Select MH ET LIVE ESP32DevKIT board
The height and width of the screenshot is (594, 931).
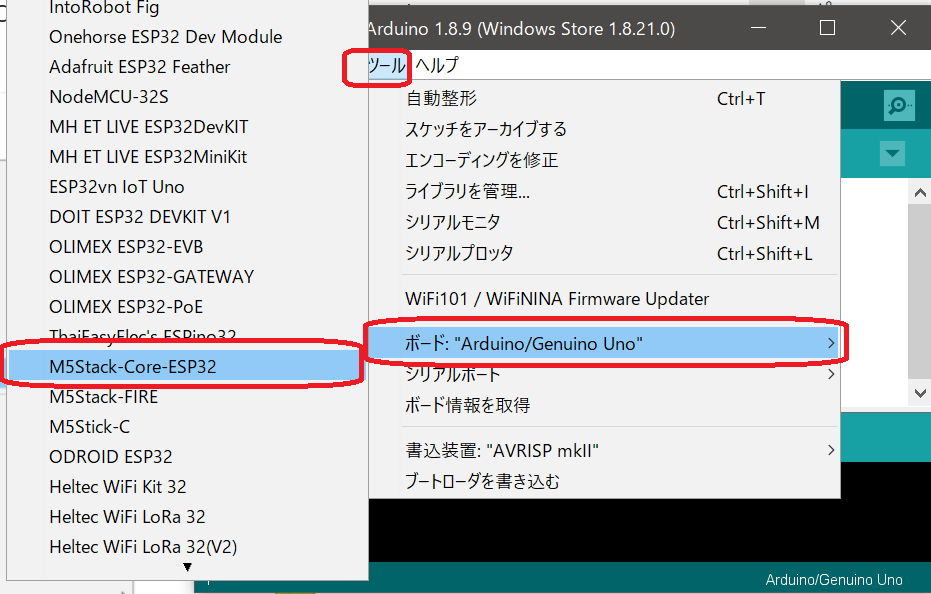187,127
